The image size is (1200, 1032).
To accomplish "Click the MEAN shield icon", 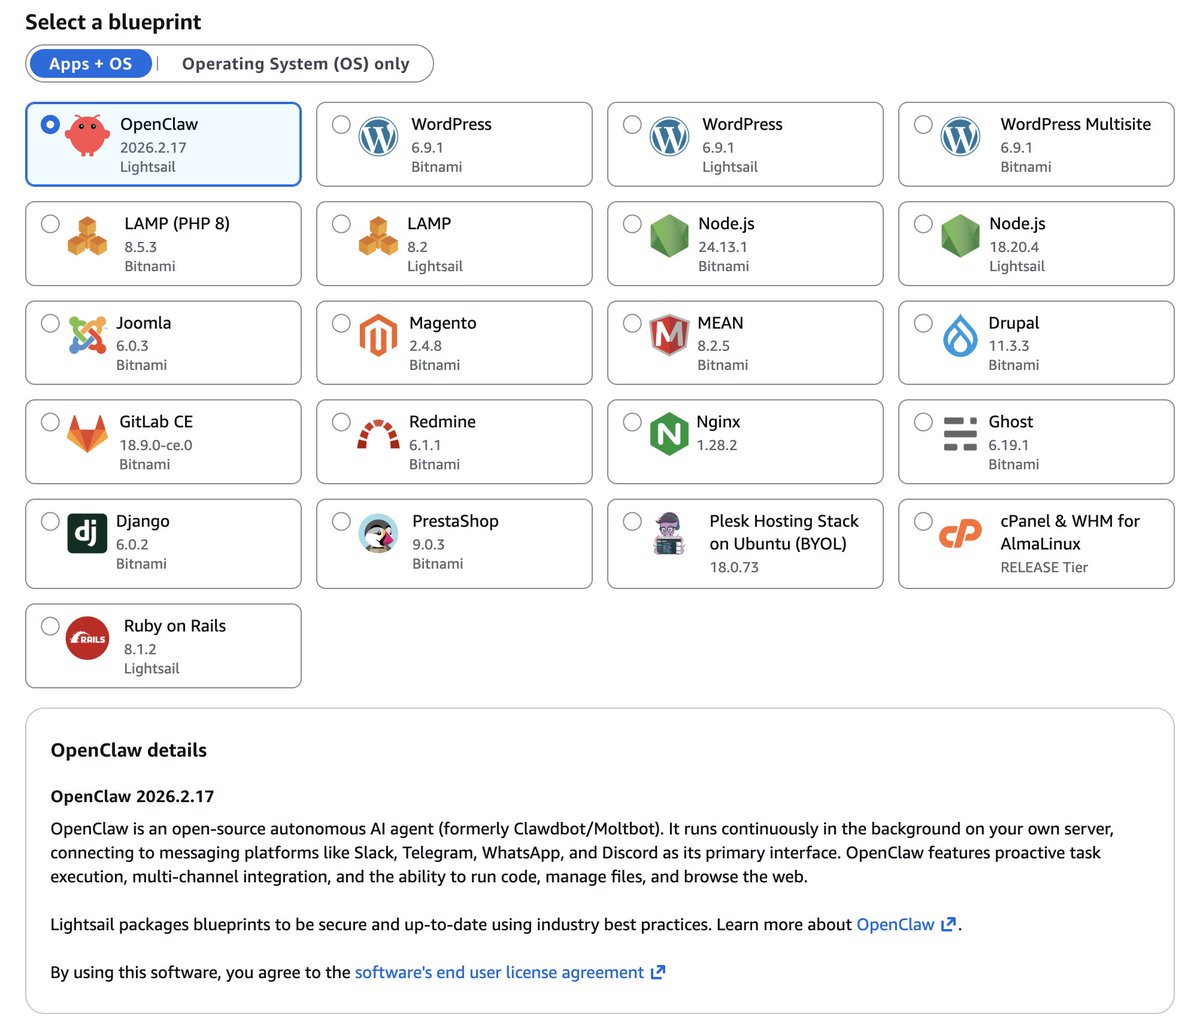I will click(x=669, y=335).
